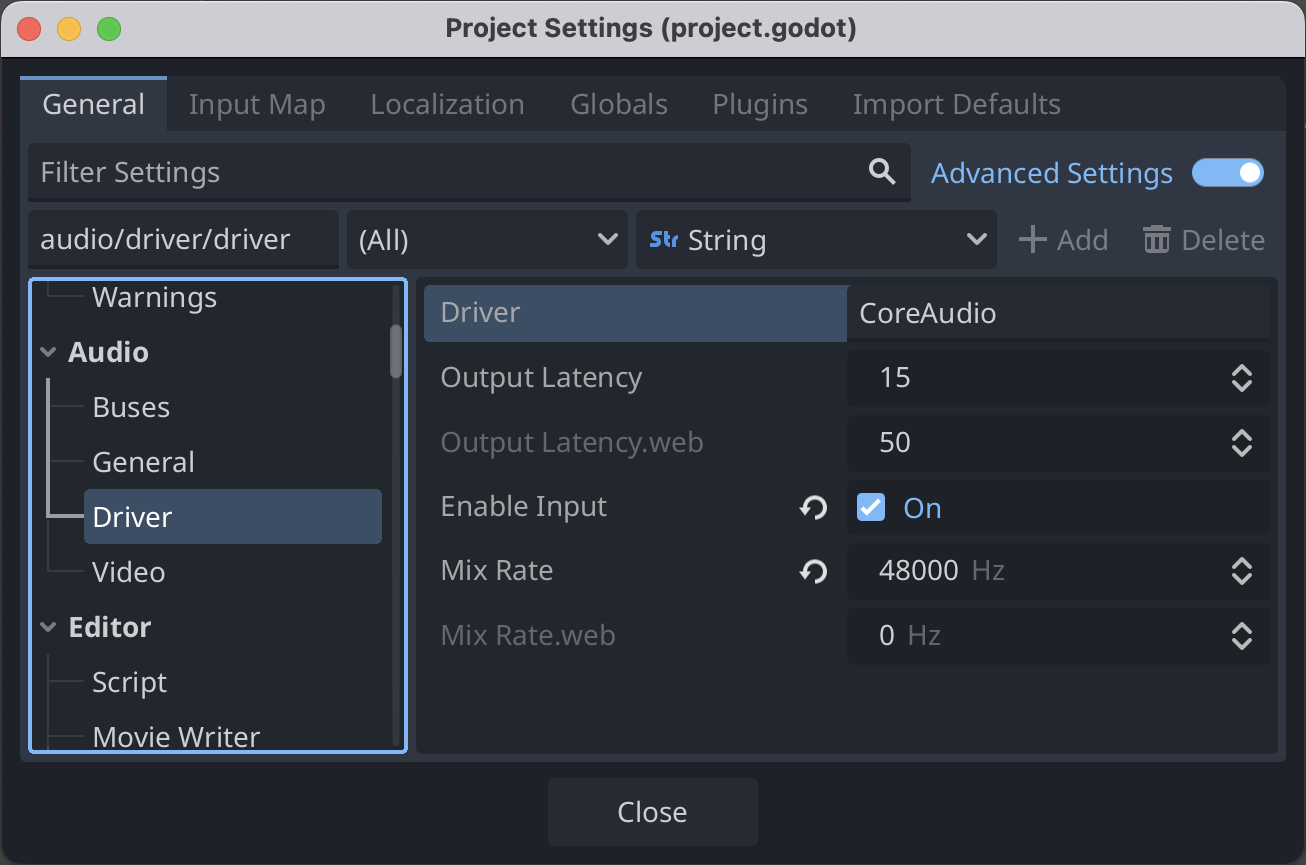This screenshot has height=865, width=1306.
Task: Click inside the Filter Settings search field
Action: coord(400,172)
